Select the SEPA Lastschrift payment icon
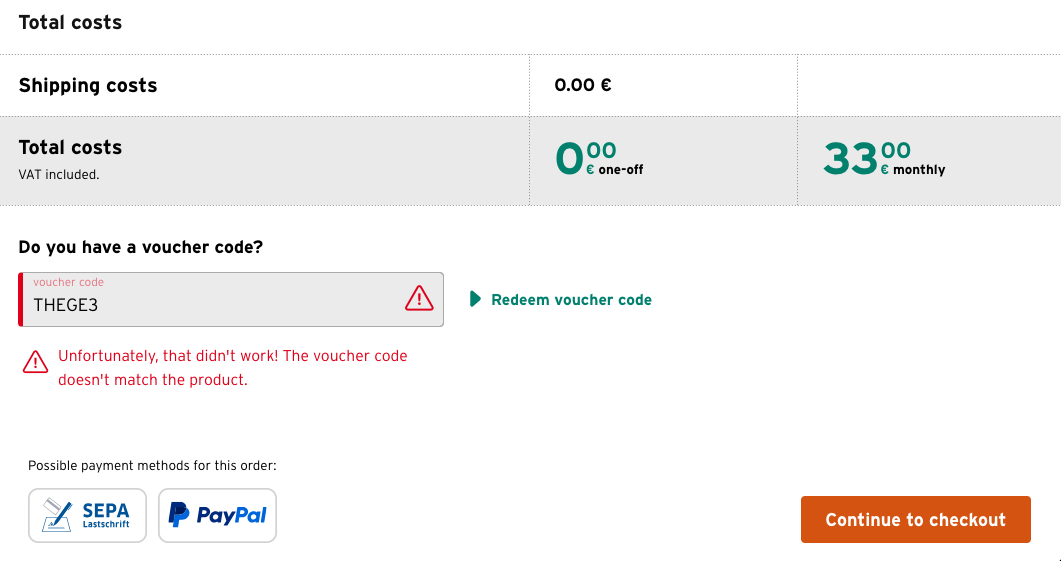Screen dimensions: 1061x561 coord(87,515)
